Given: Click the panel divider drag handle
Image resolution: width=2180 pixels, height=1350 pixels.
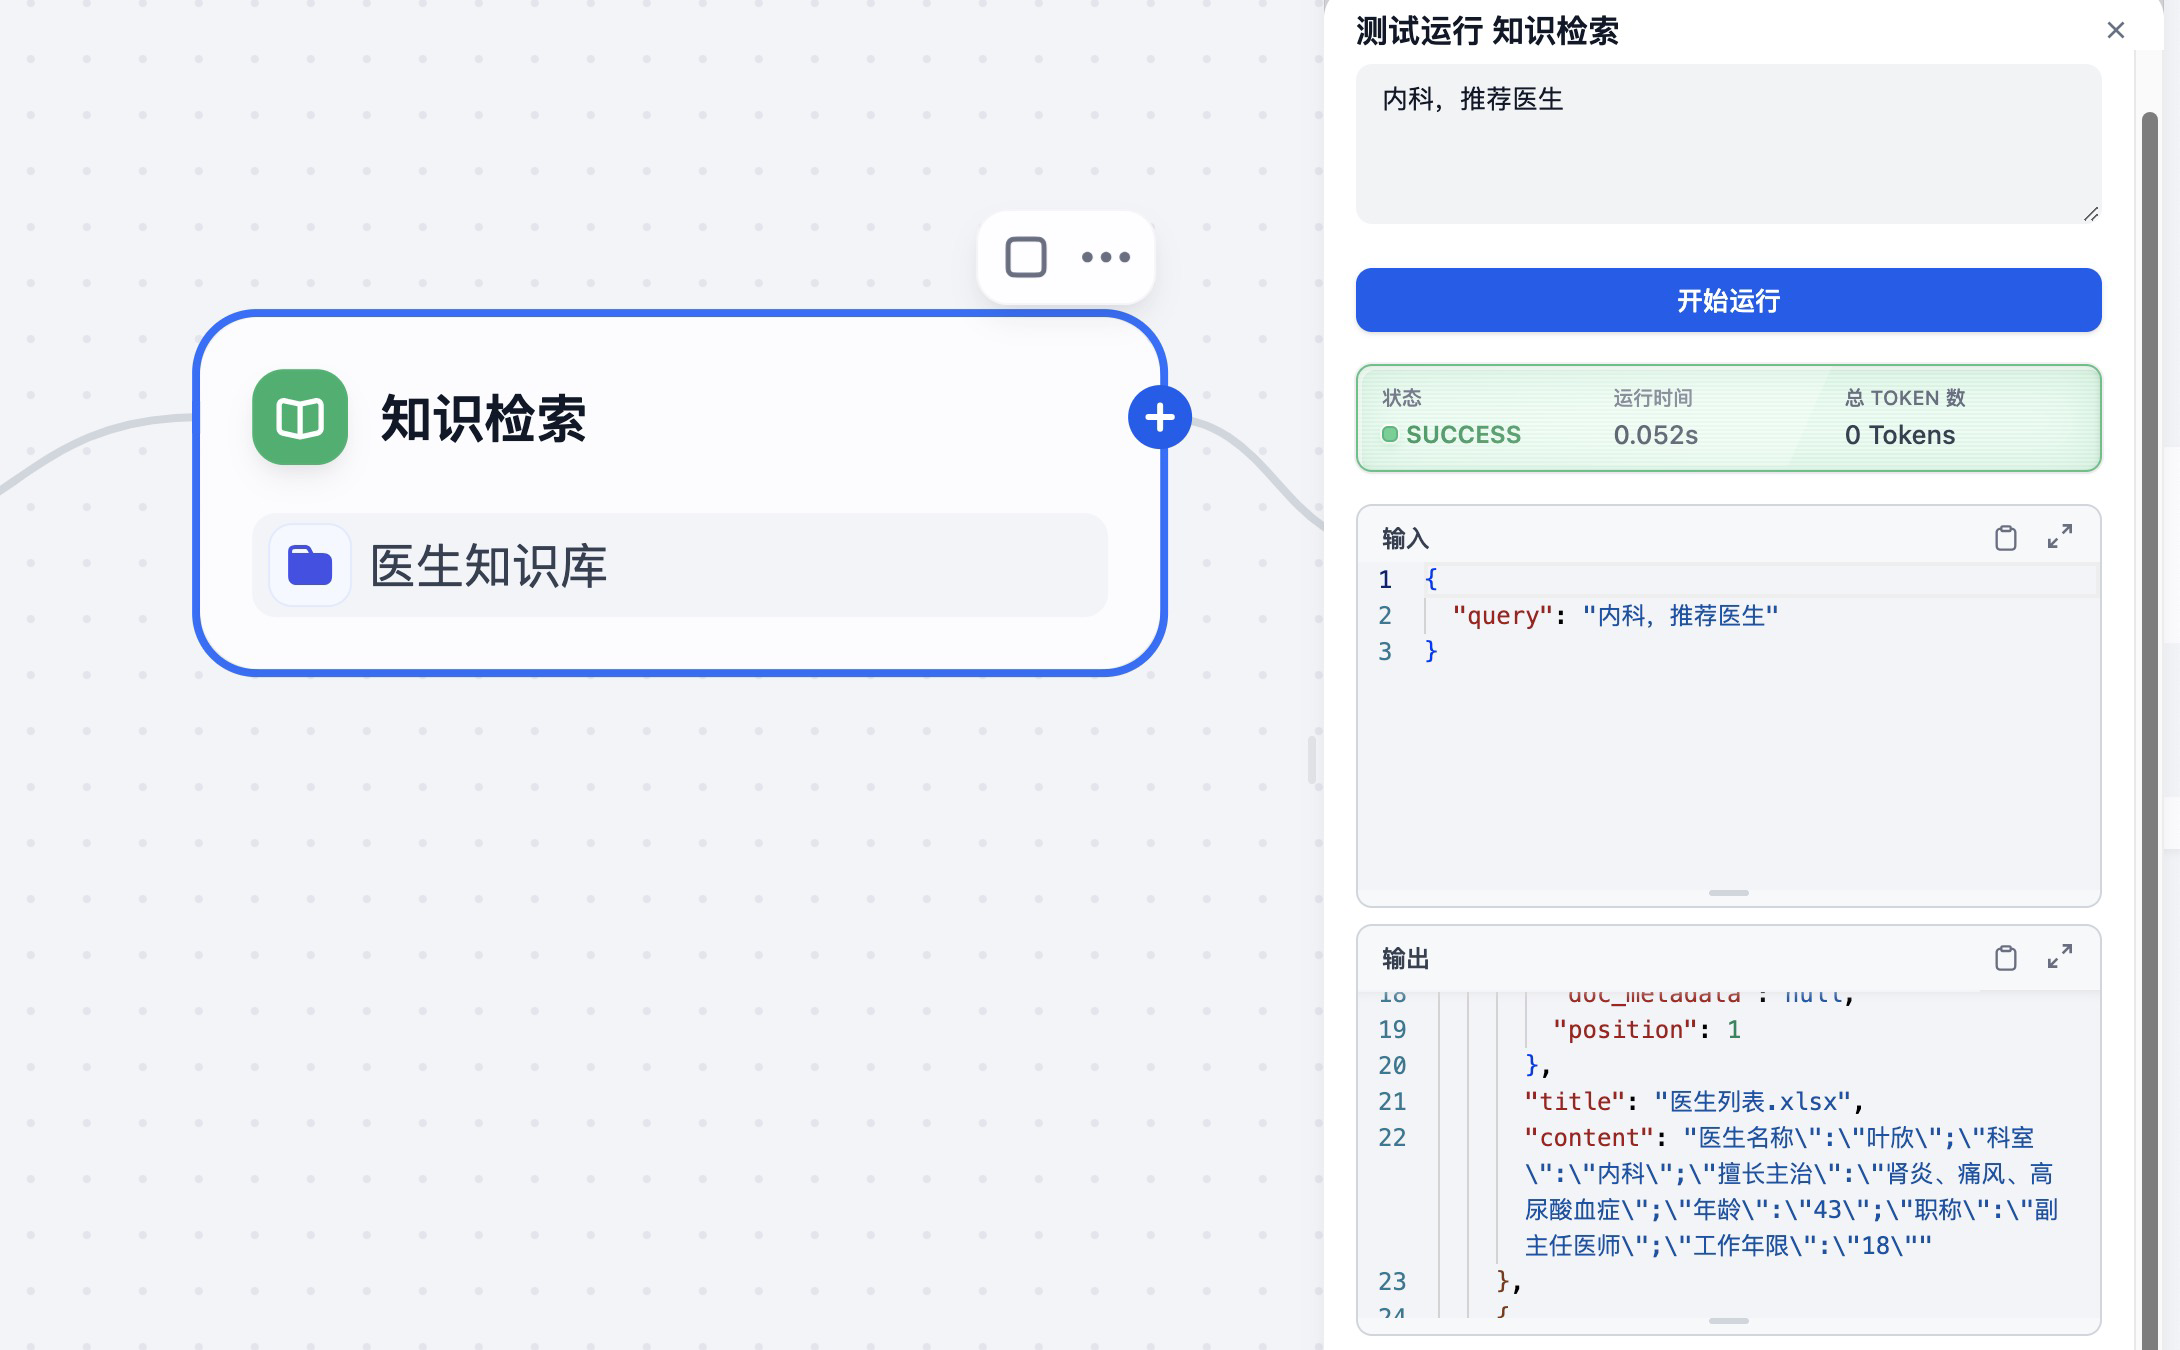Looking at the screenshot, I should pos(1311,760).
